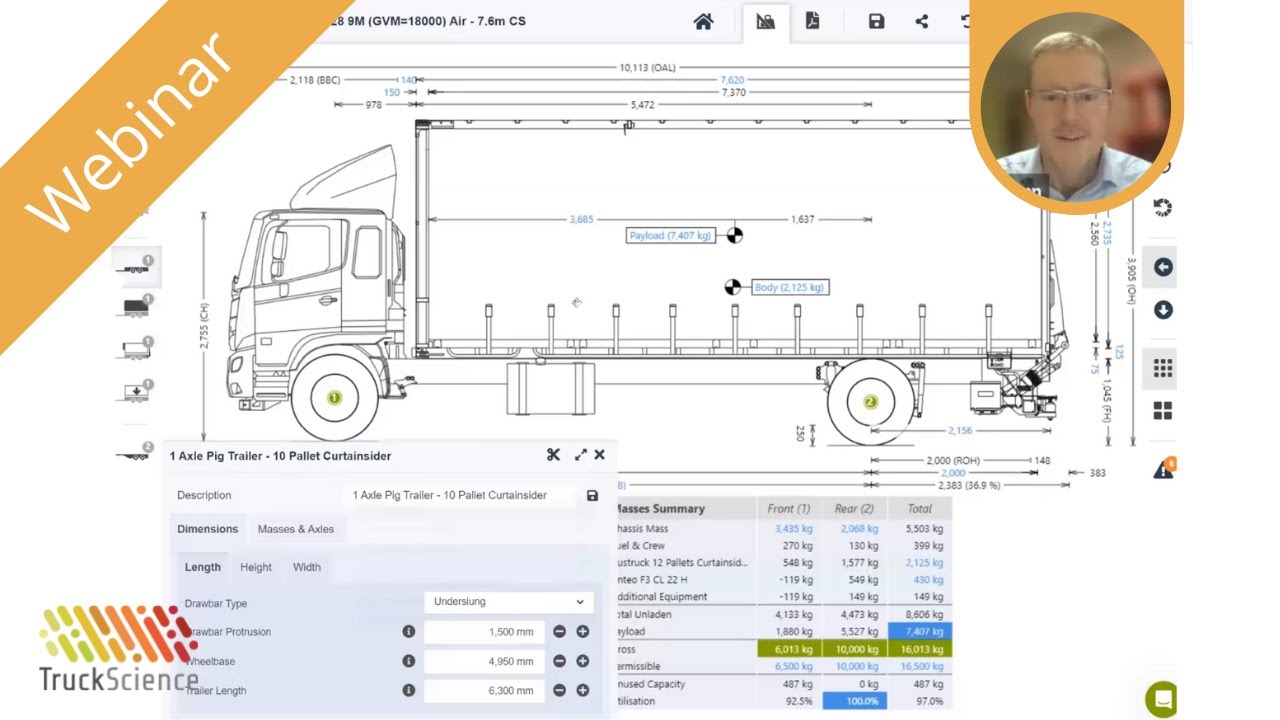
Task: Click the 7,620 blue dimension value
Action: (732, 80)
